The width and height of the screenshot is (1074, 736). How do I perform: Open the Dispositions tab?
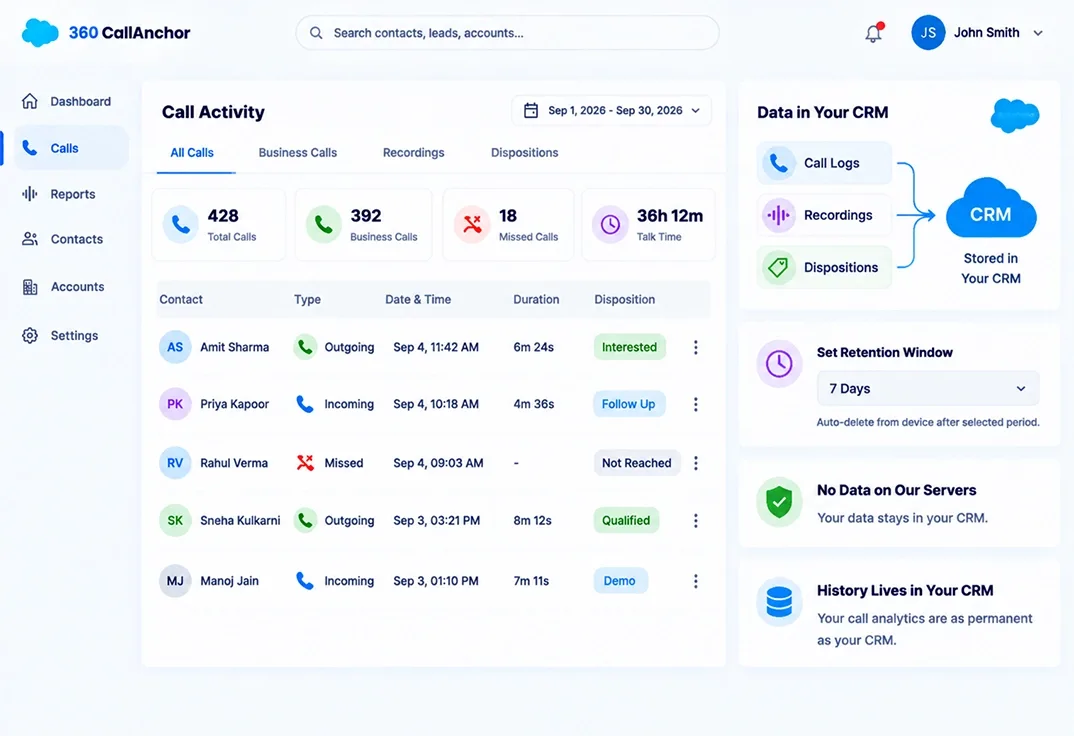525,153
